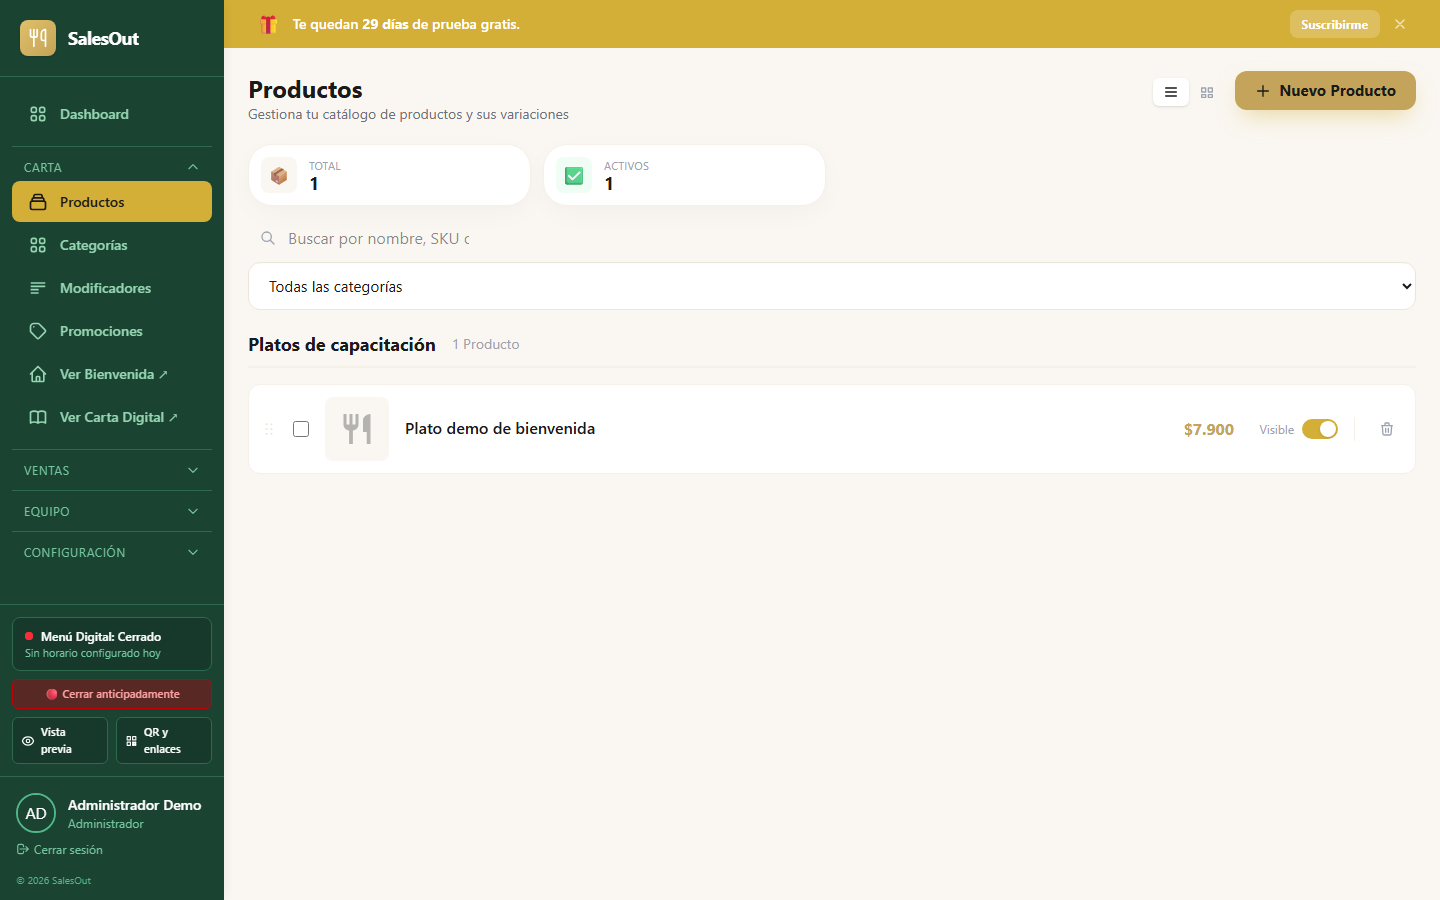This screenshot has width=1440, height=900.
Task: Click the drag handle of Plato demo
Action: [x=269, y=429]
